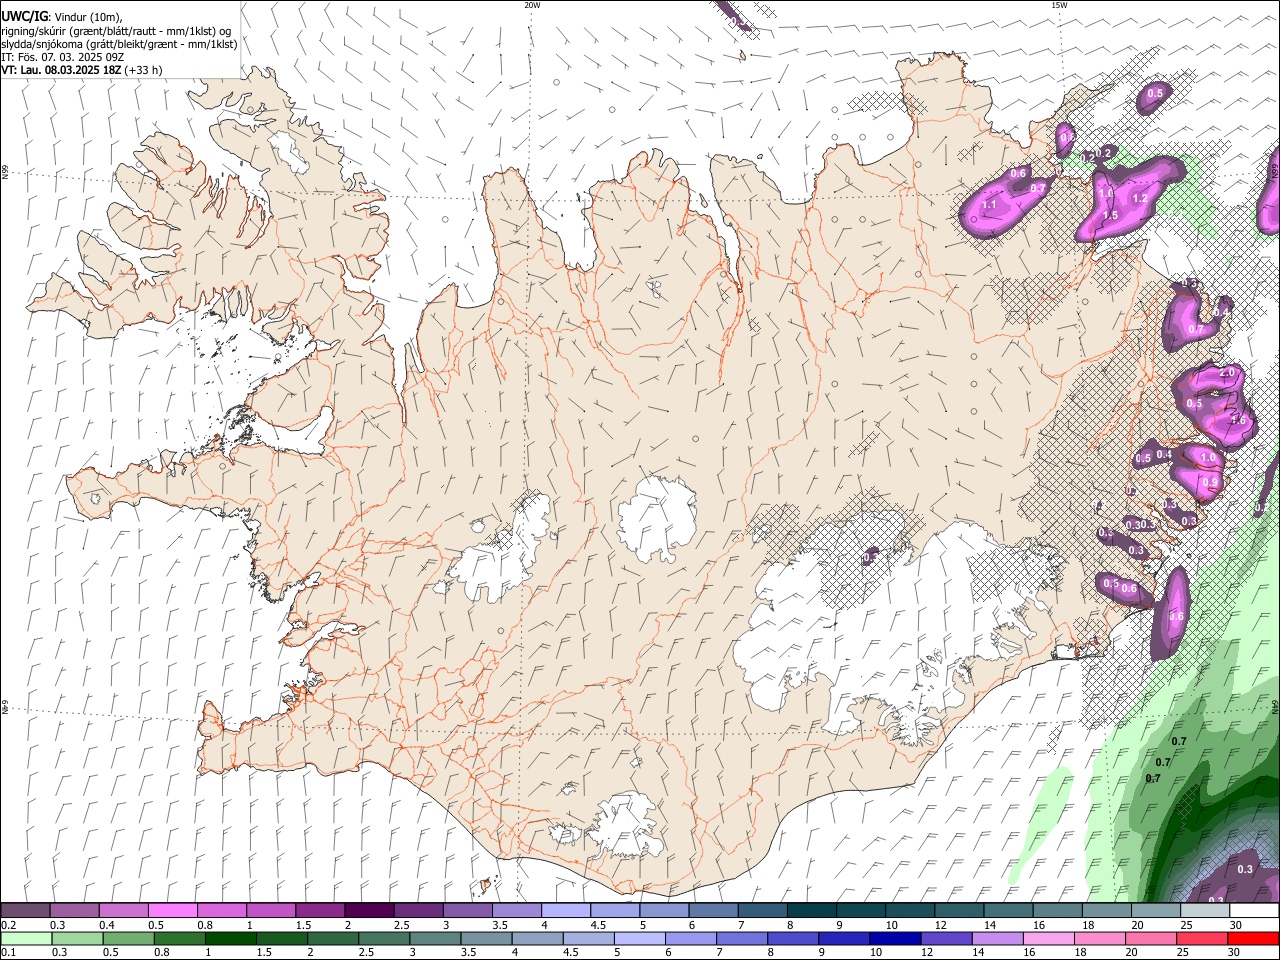Click the dark mauve snow swatch at 0.2
Viewport: 1280px width, 960px height.
tap(25, 910)
